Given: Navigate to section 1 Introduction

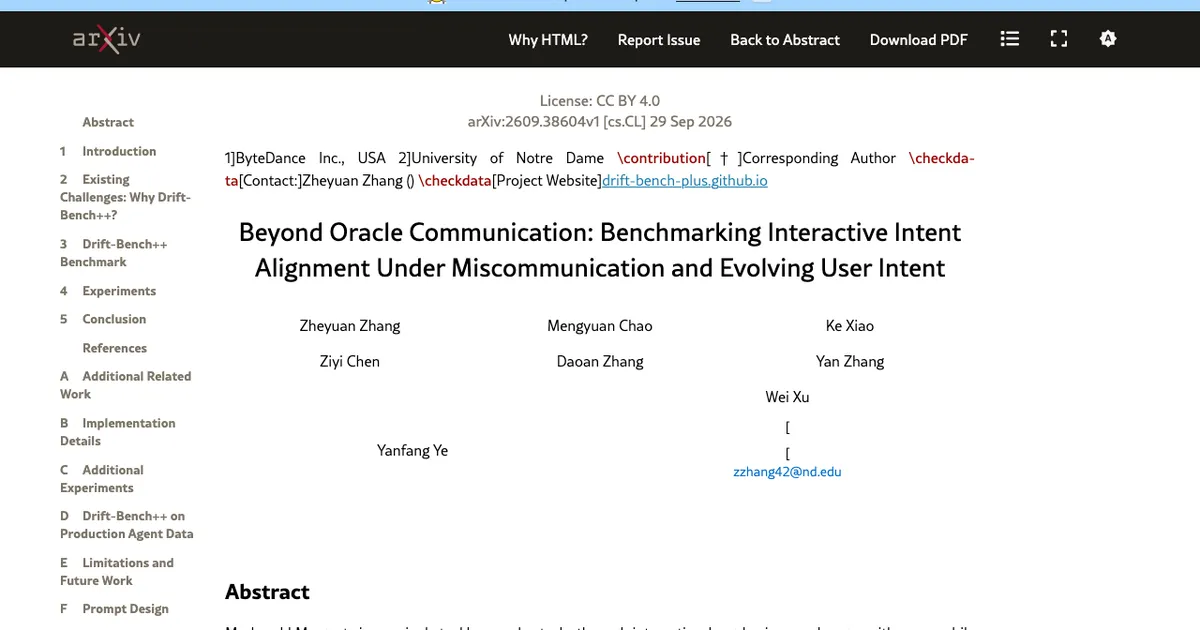Looking at the screenshot, I should coord(108,151).
